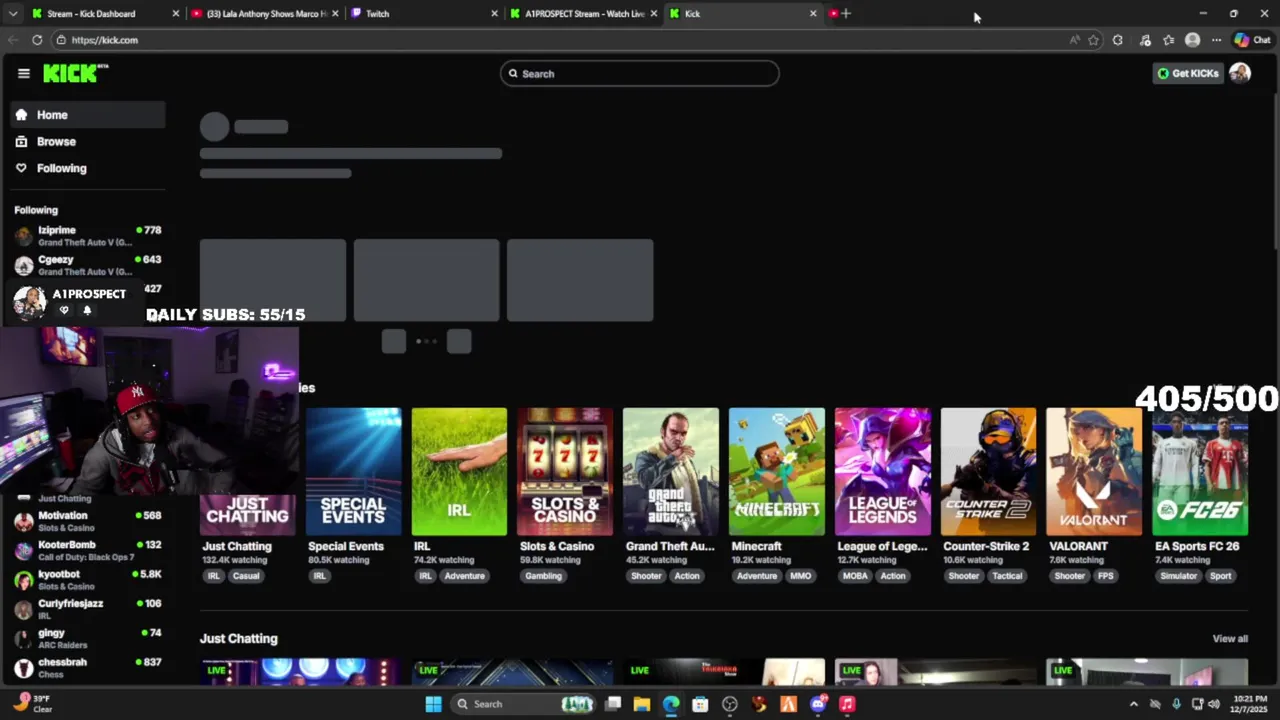This screenshot has height=720, width=1280.
Task: Click Adventure tag under IRL
Action: (464, 576)
